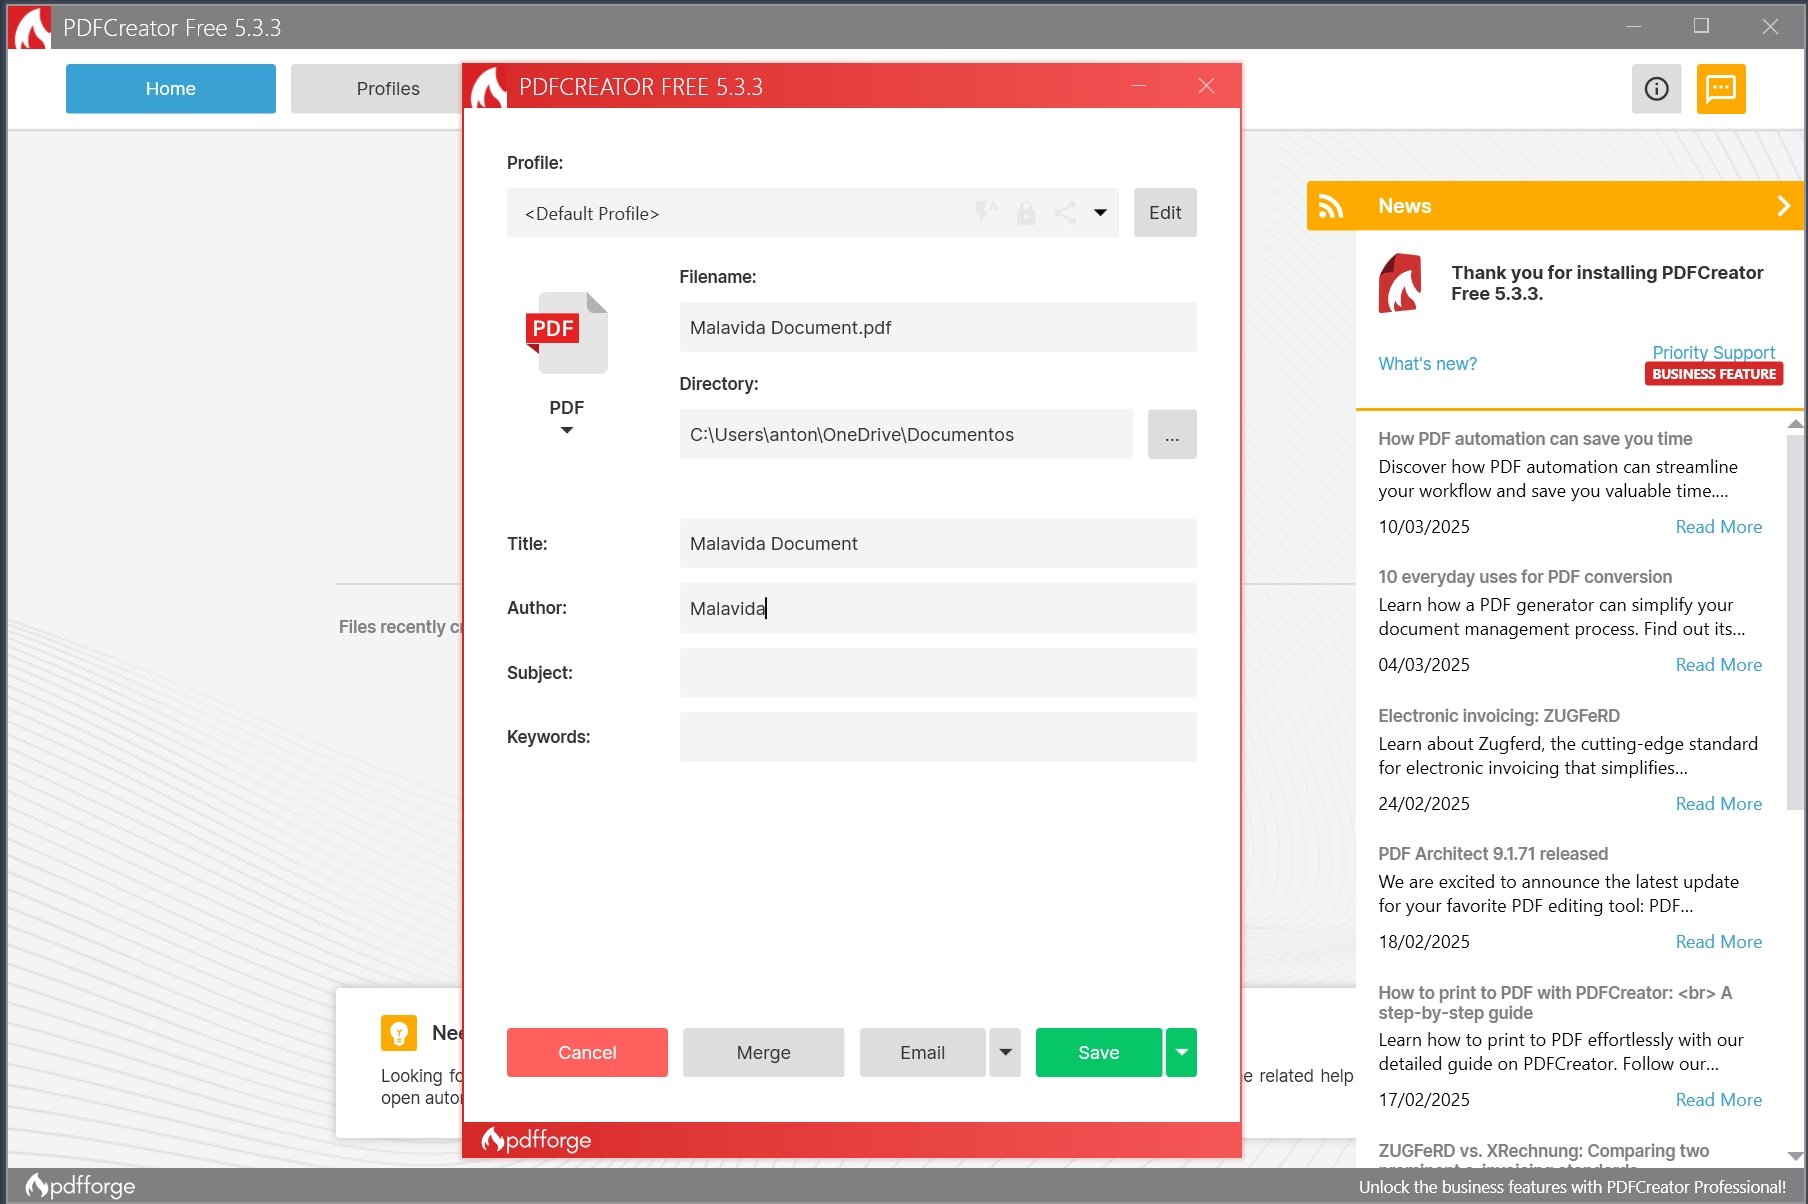Click the news panel scrollbar up arrow
1808x1204 pixels.
click(x=1796, y=424)
